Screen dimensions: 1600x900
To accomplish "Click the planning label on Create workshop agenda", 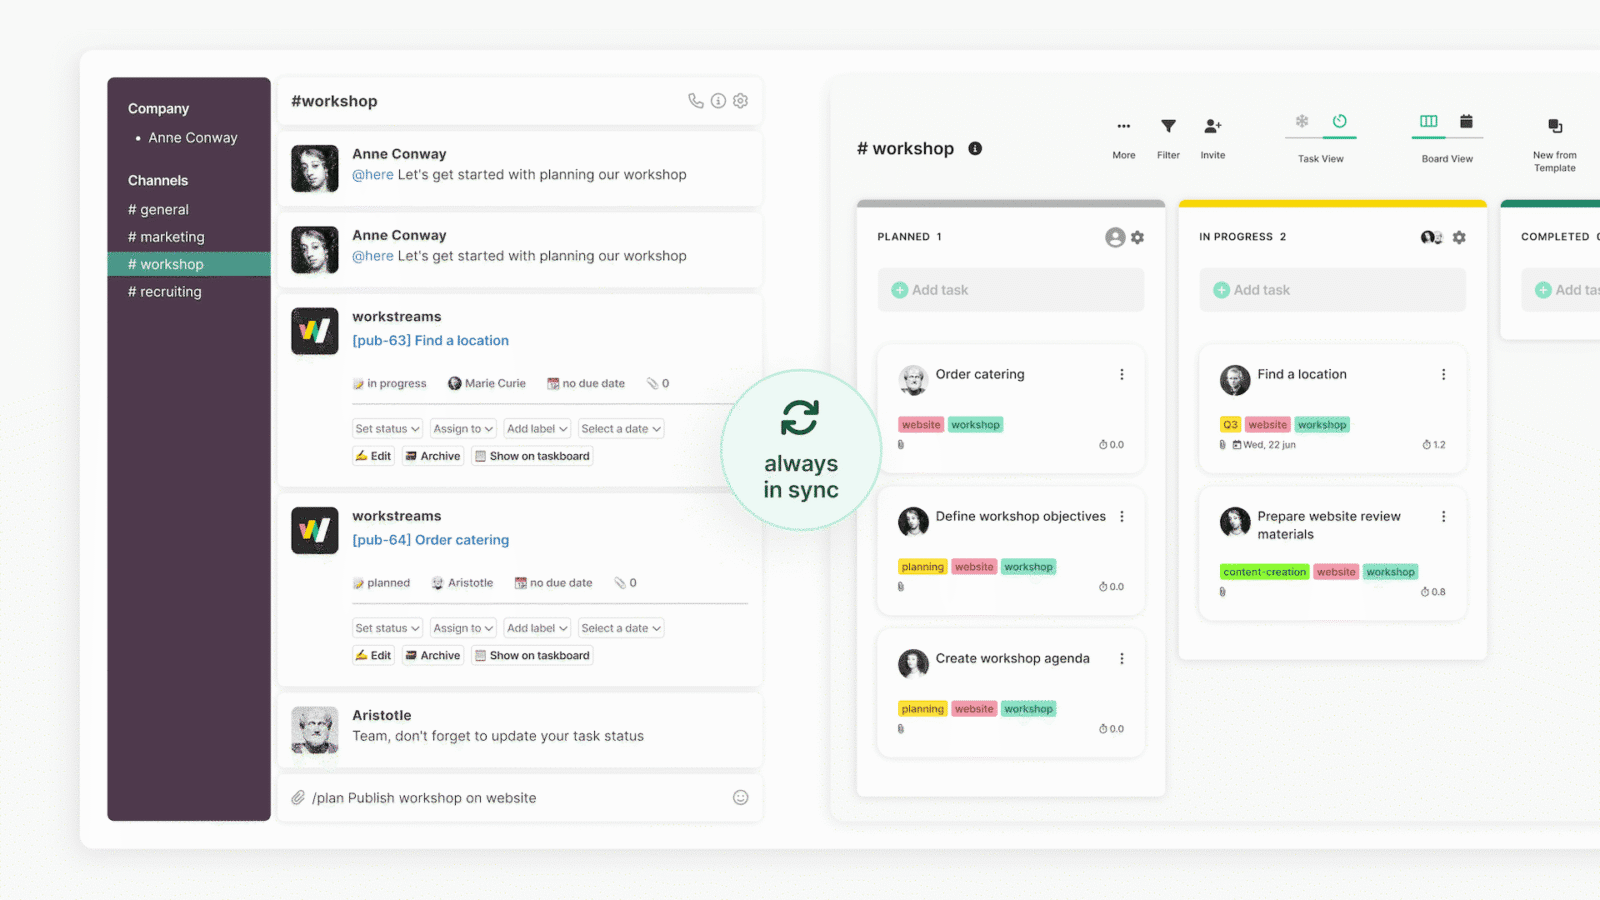I will pos(922,709).
